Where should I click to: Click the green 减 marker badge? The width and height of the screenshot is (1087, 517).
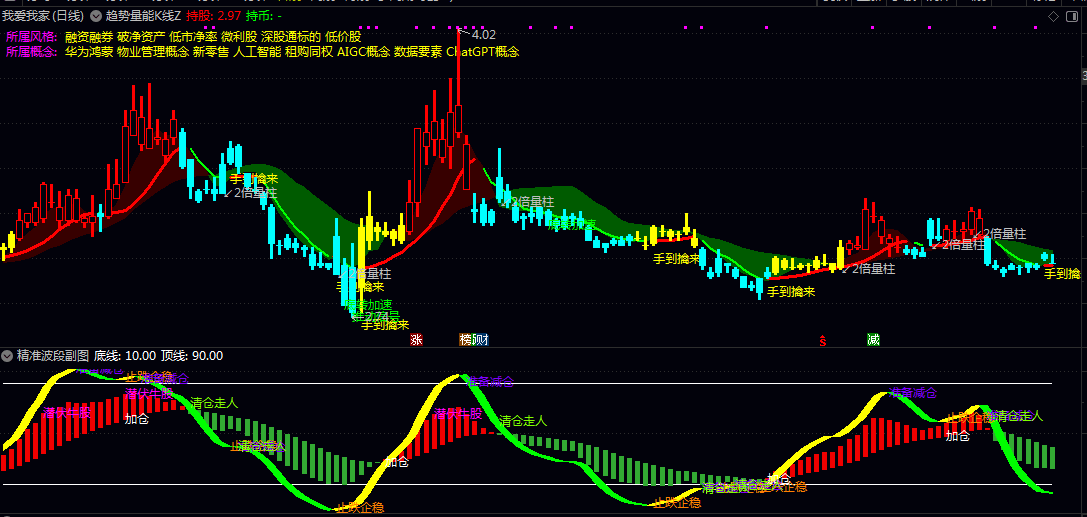[873, 340]
